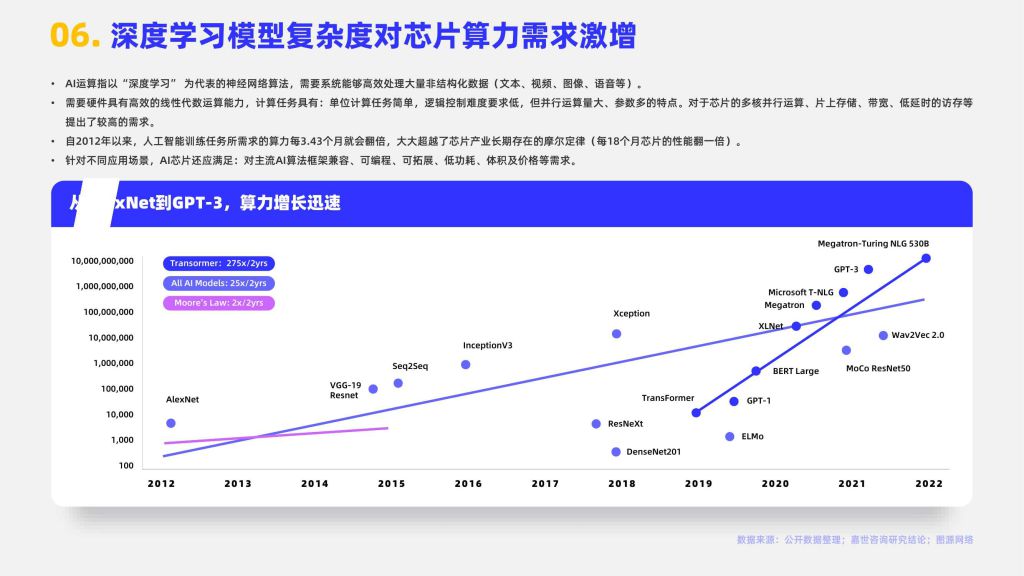Click the "BERT Large" chart label
The width and height of the screenshot is (1024, 576).
[795, 371]
